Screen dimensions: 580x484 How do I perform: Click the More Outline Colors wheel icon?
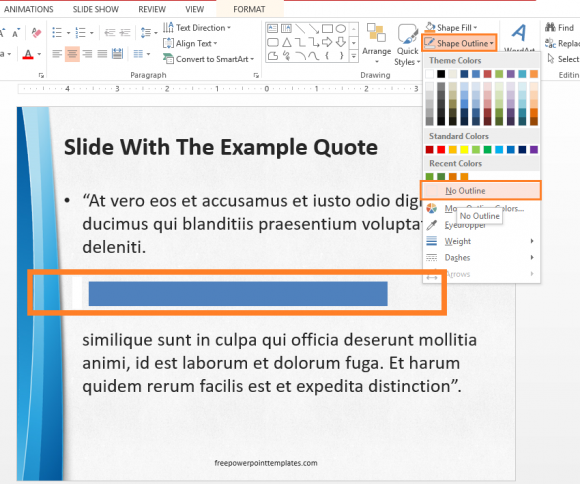pos(432,208)
